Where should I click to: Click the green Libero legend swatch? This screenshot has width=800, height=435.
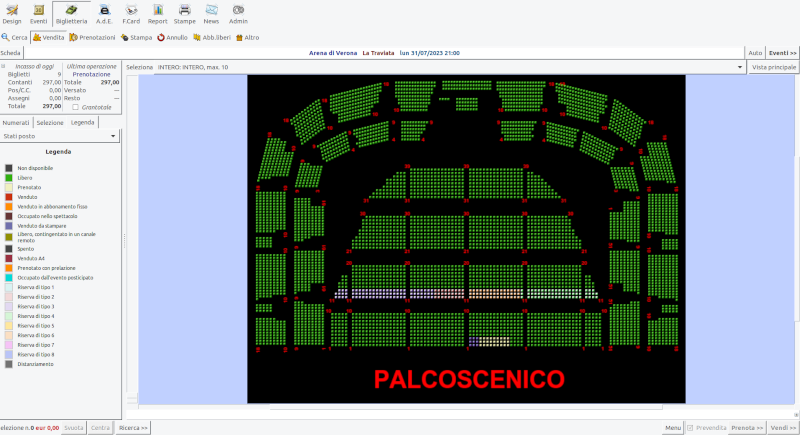[9, 178]
